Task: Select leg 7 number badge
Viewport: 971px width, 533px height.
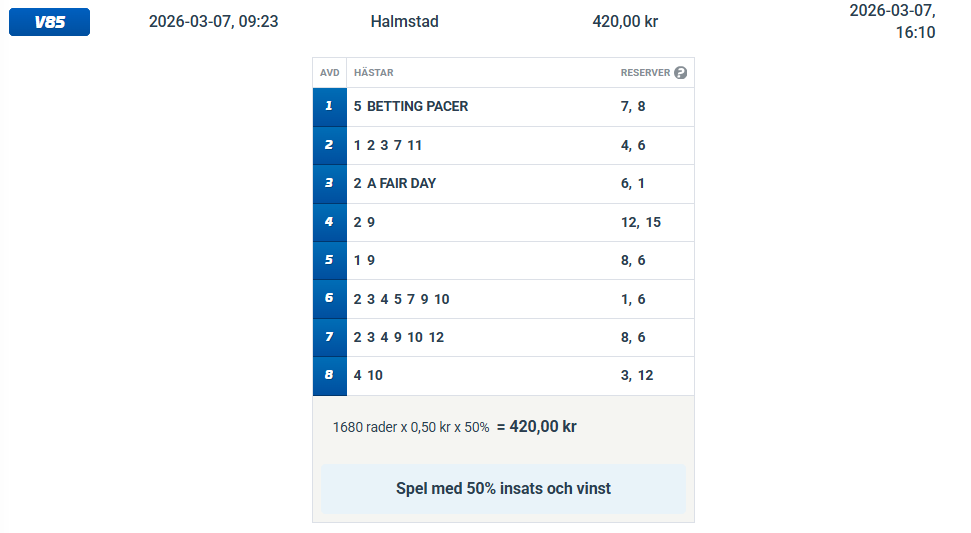Action: tap(329, 337)
